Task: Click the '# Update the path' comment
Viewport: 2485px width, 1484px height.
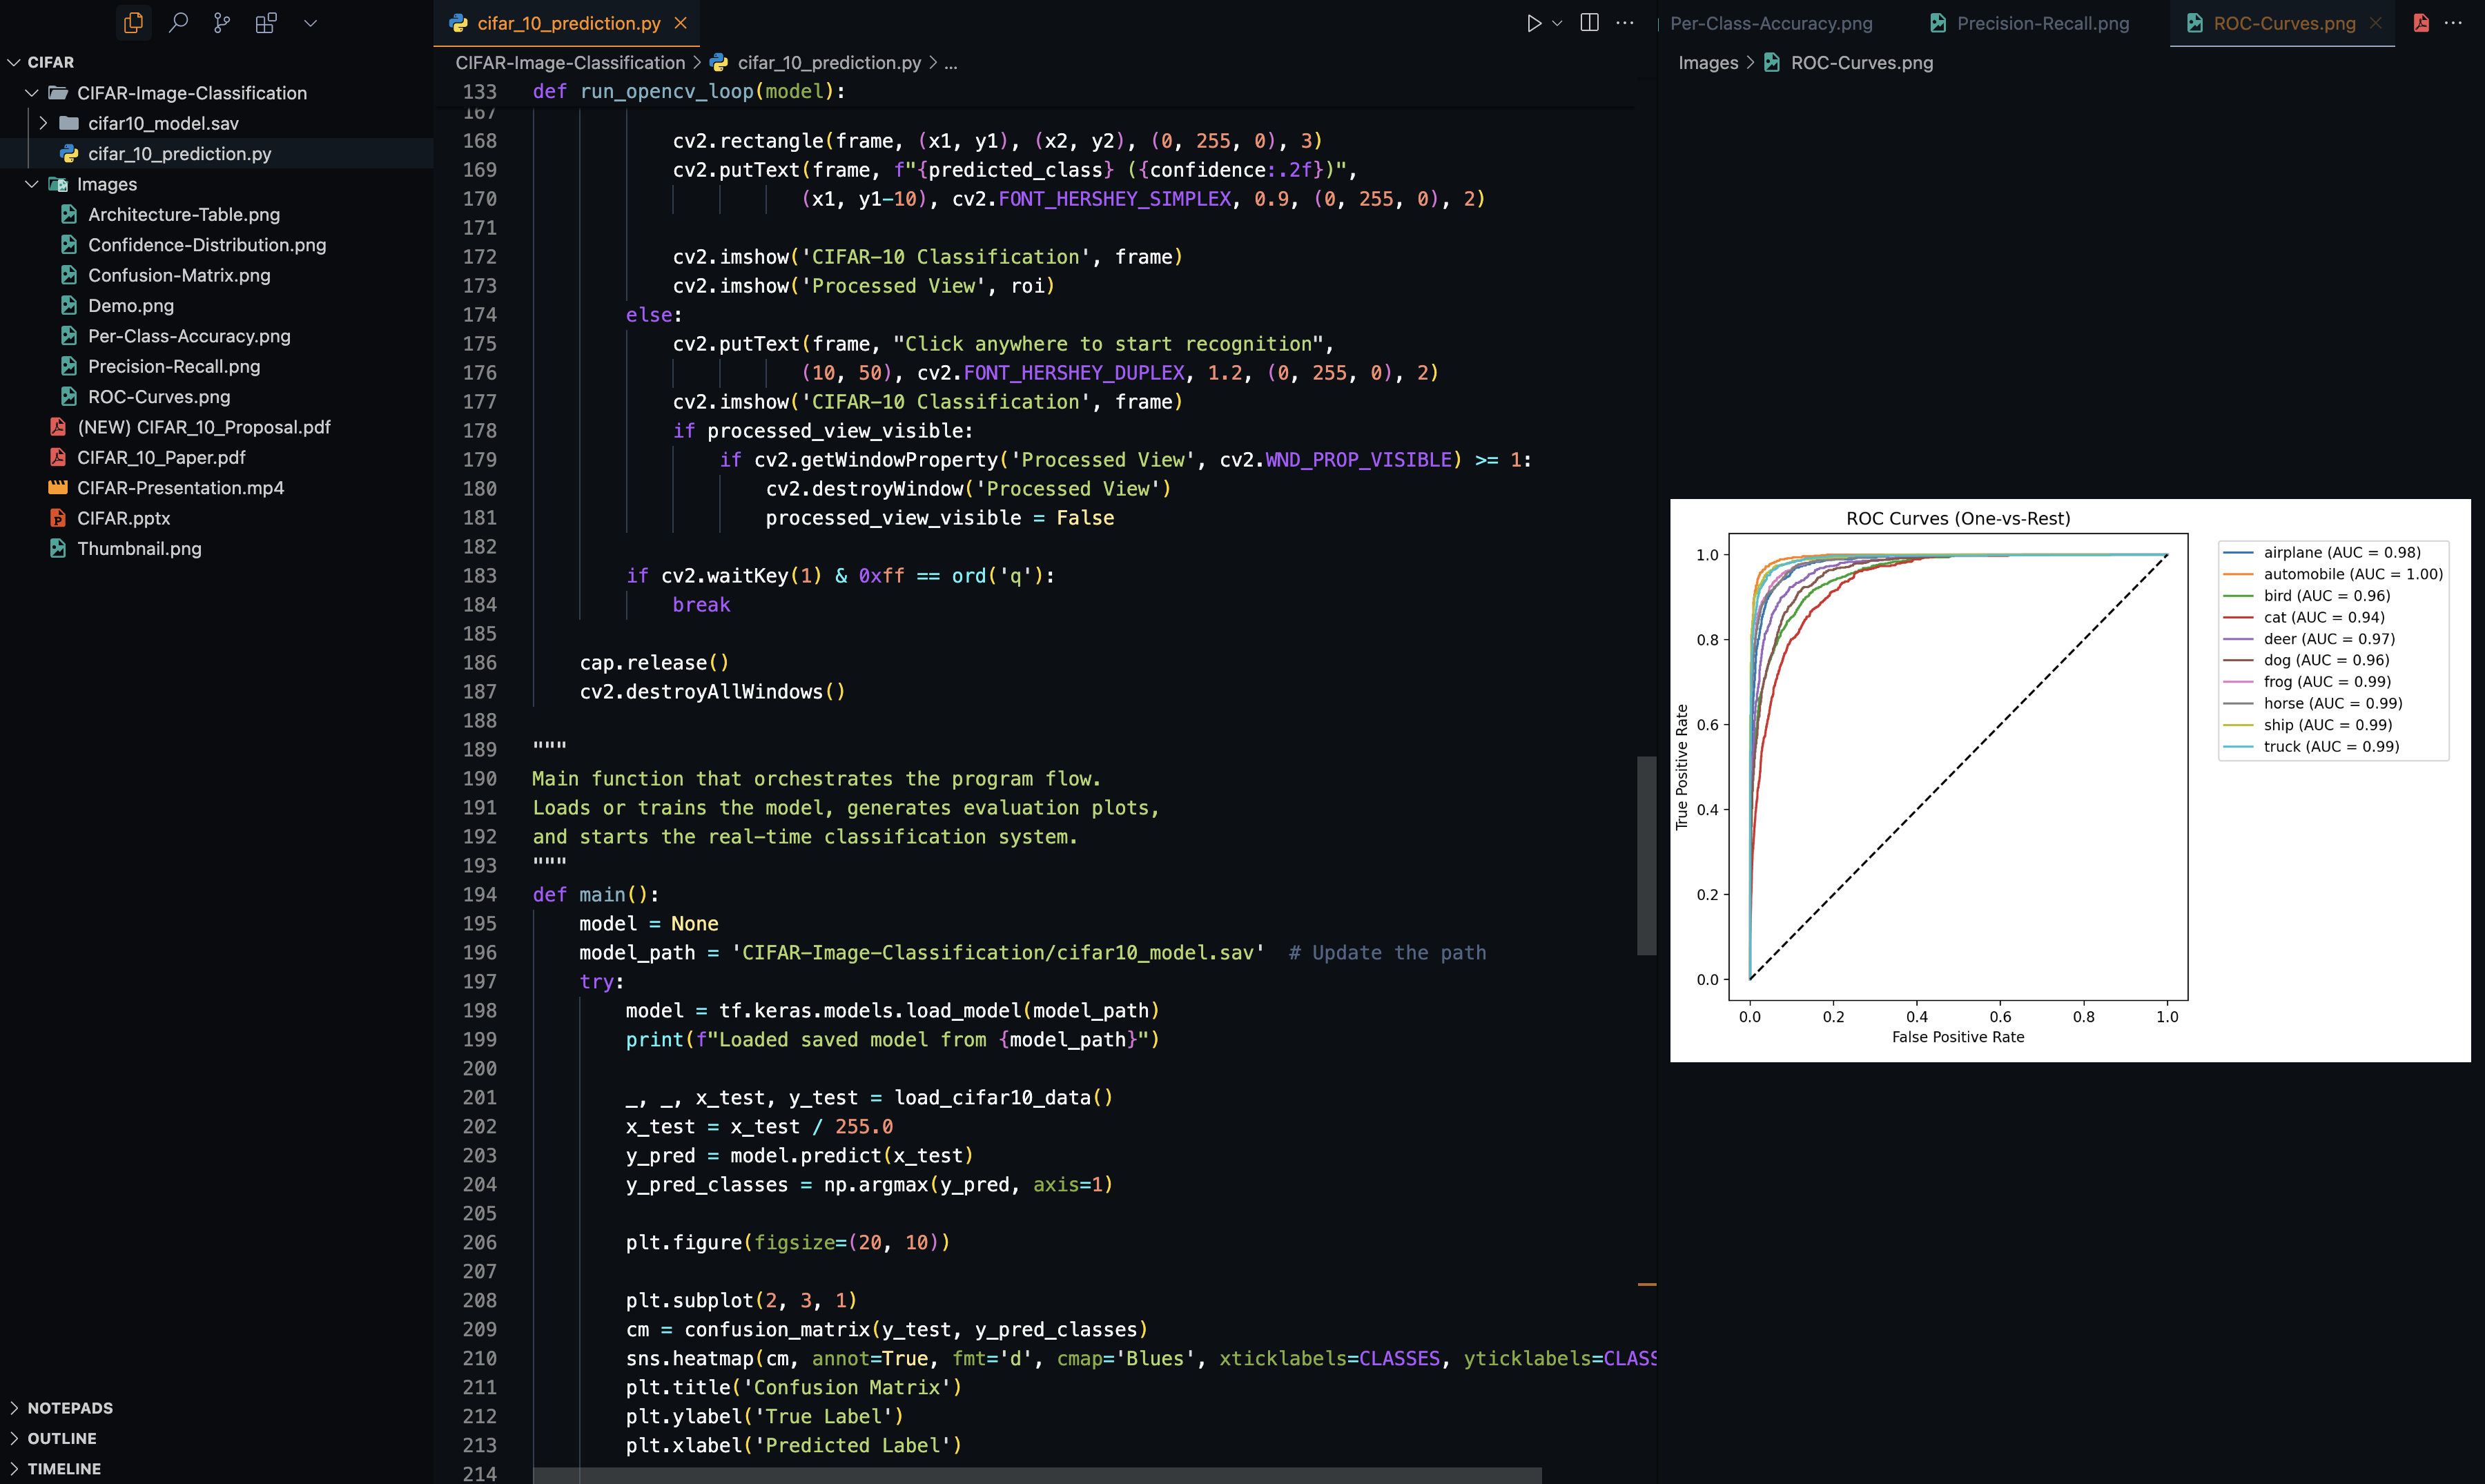Action: pyautogui.click(x=1387, y=952)
